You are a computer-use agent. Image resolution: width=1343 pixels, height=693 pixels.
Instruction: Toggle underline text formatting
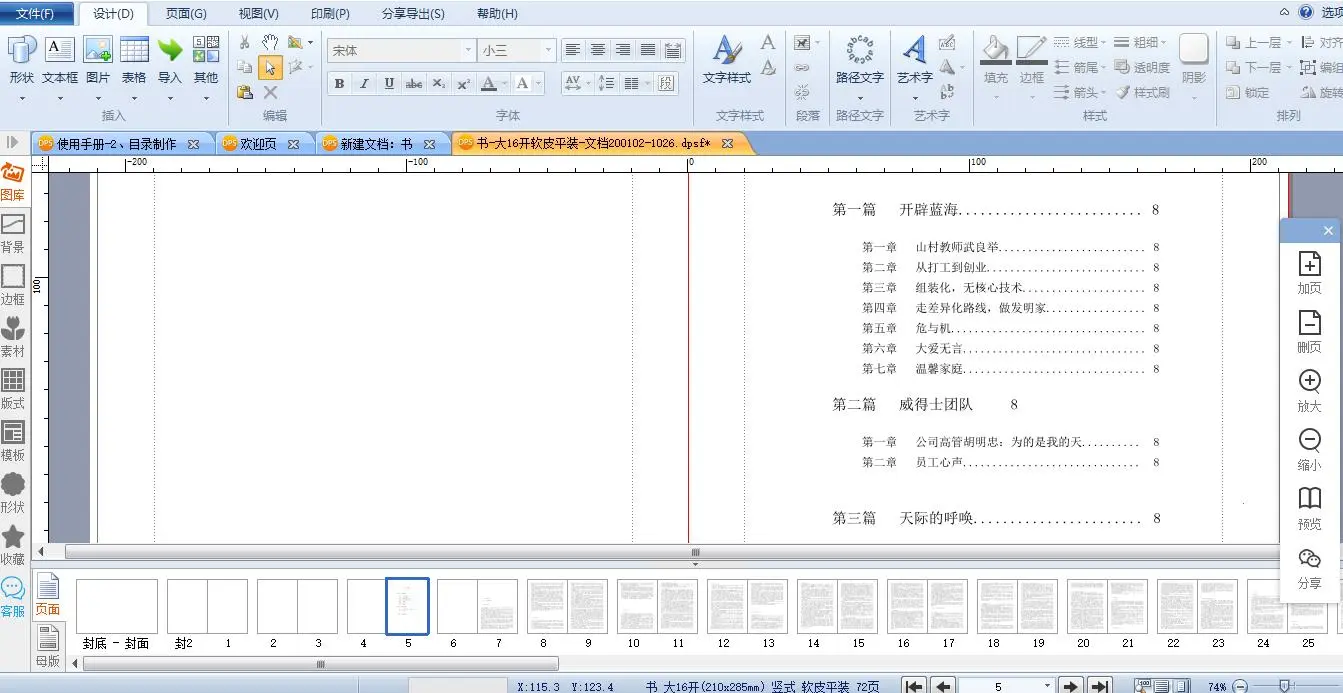[389, 84]
